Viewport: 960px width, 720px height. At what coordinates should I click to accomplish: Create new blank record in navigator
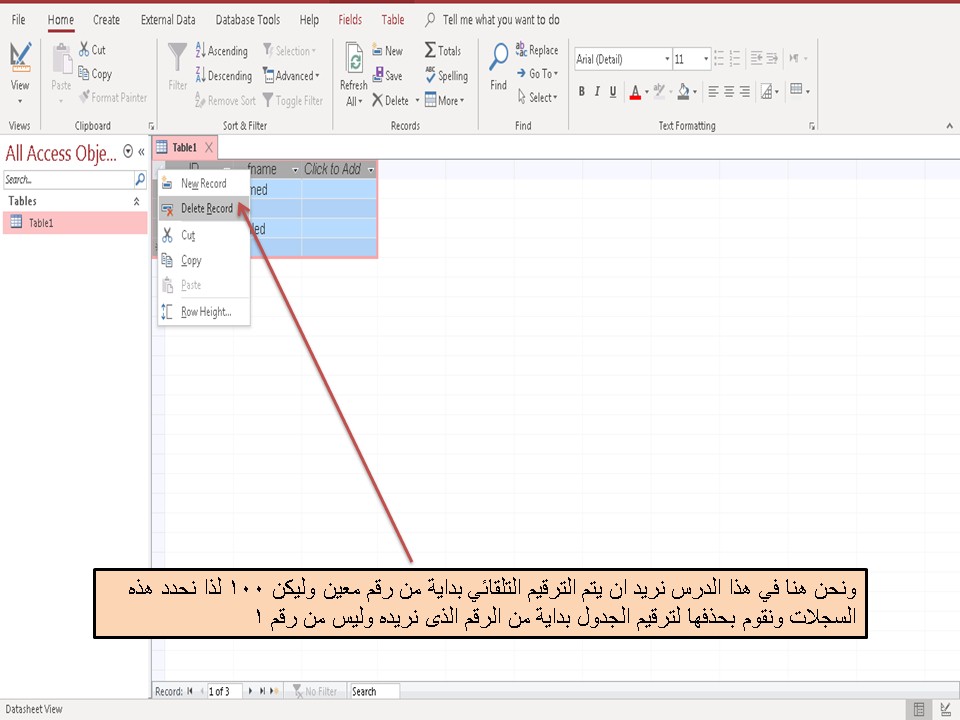(x=274, y=691)
